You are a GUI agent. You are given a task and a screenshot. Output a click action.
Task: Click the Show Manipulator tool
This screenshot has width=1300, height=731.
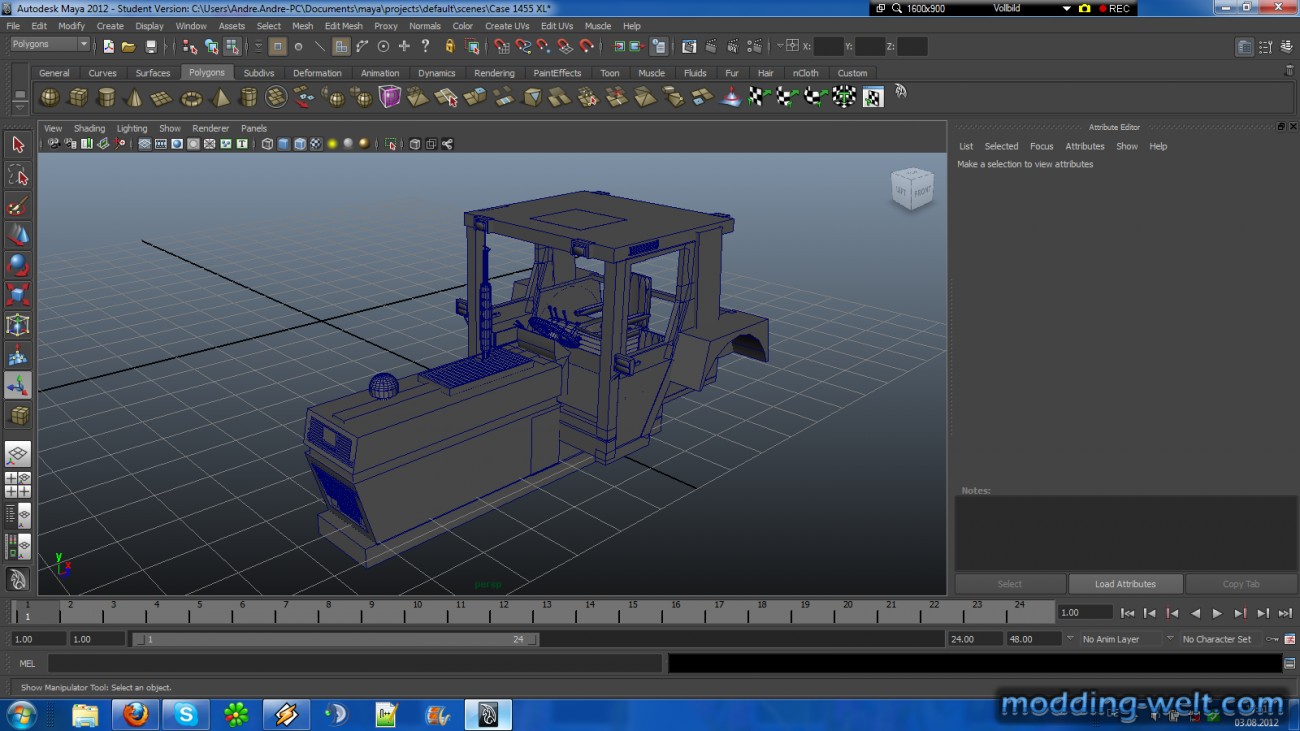pos(18,386)
